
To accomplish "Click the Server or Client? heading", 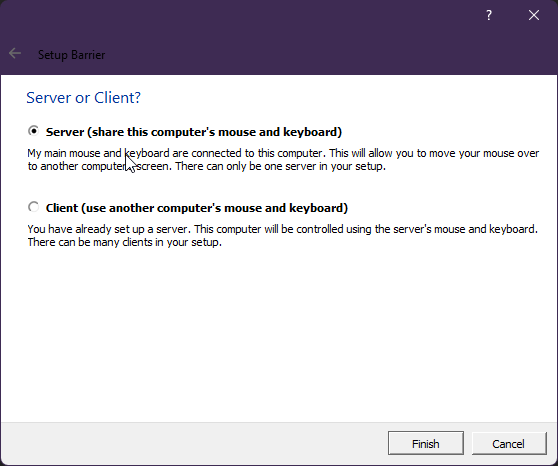I will coord(84,98).
